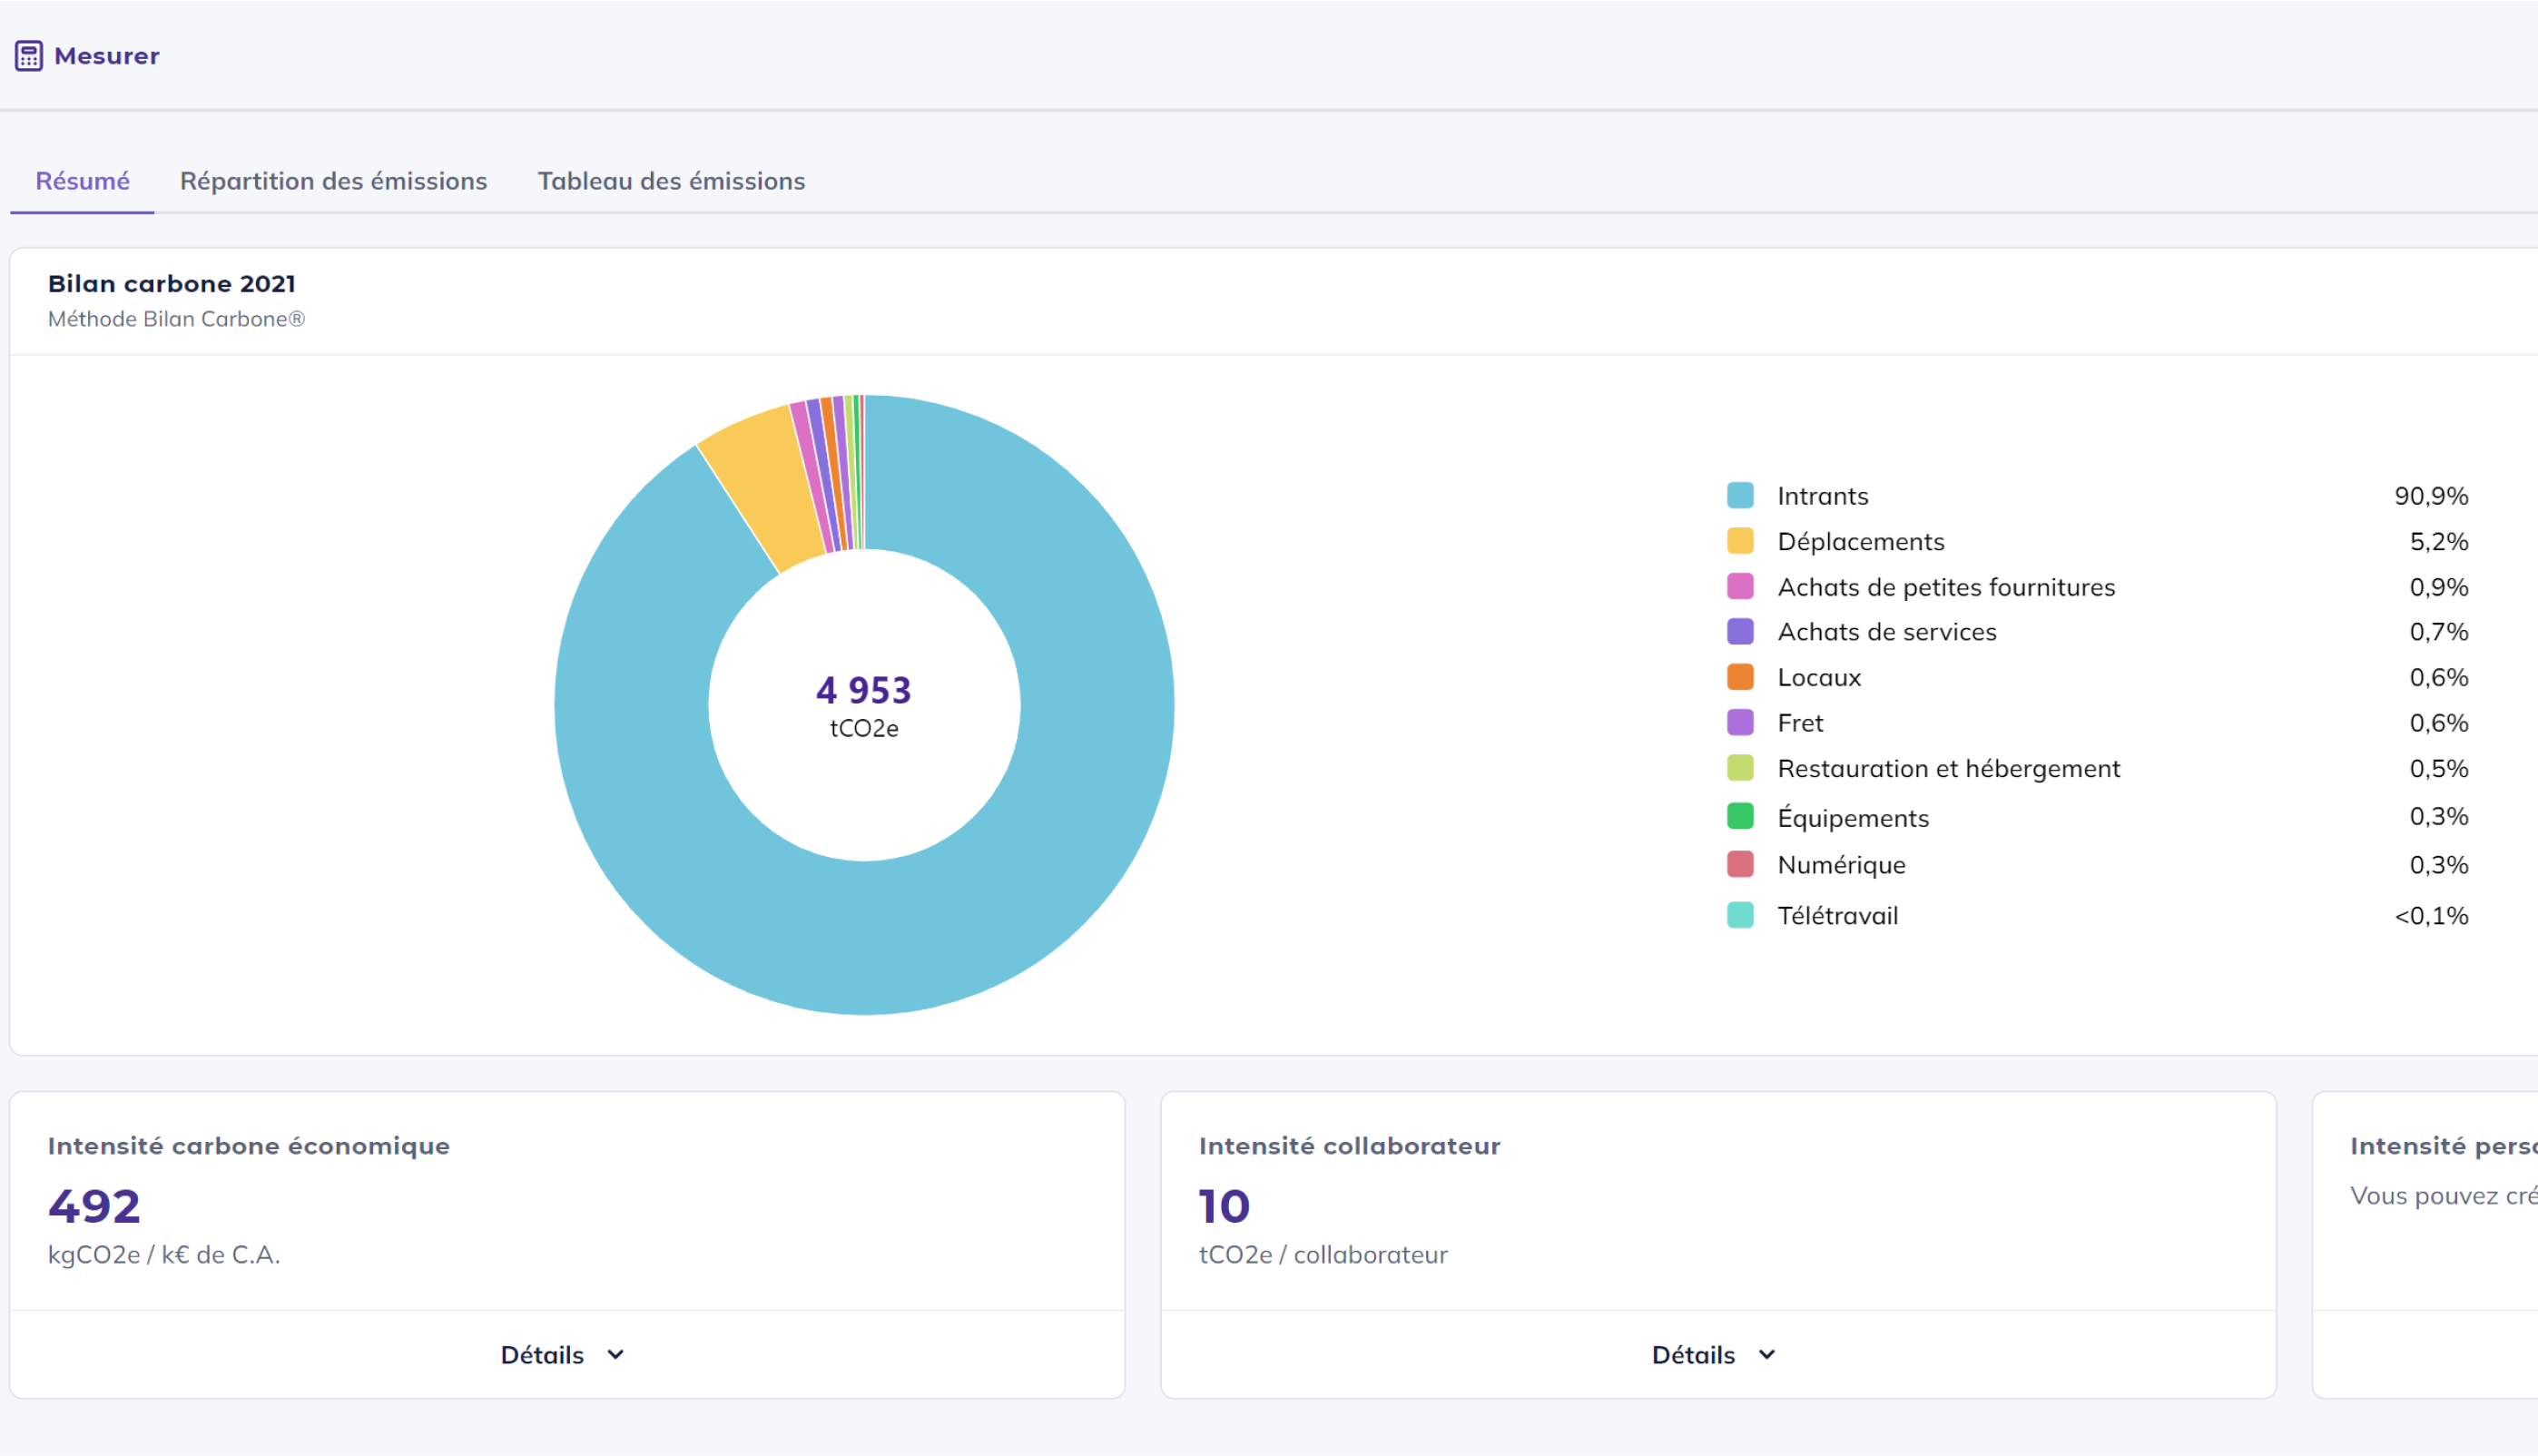Select the Résumé tab

pos(82,181)
